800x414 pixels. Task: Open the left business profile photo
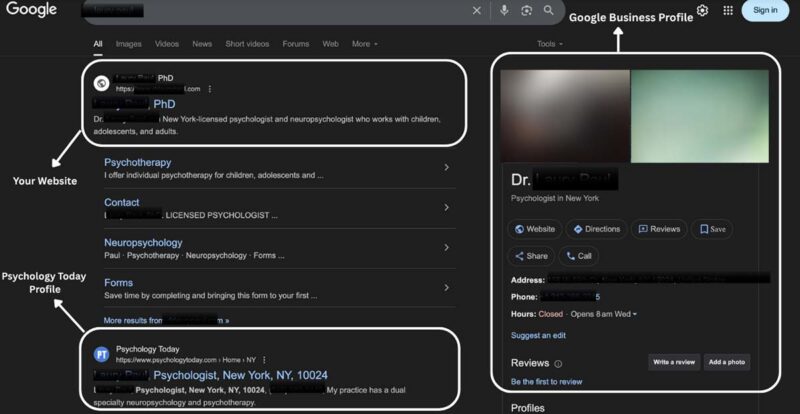565,116
